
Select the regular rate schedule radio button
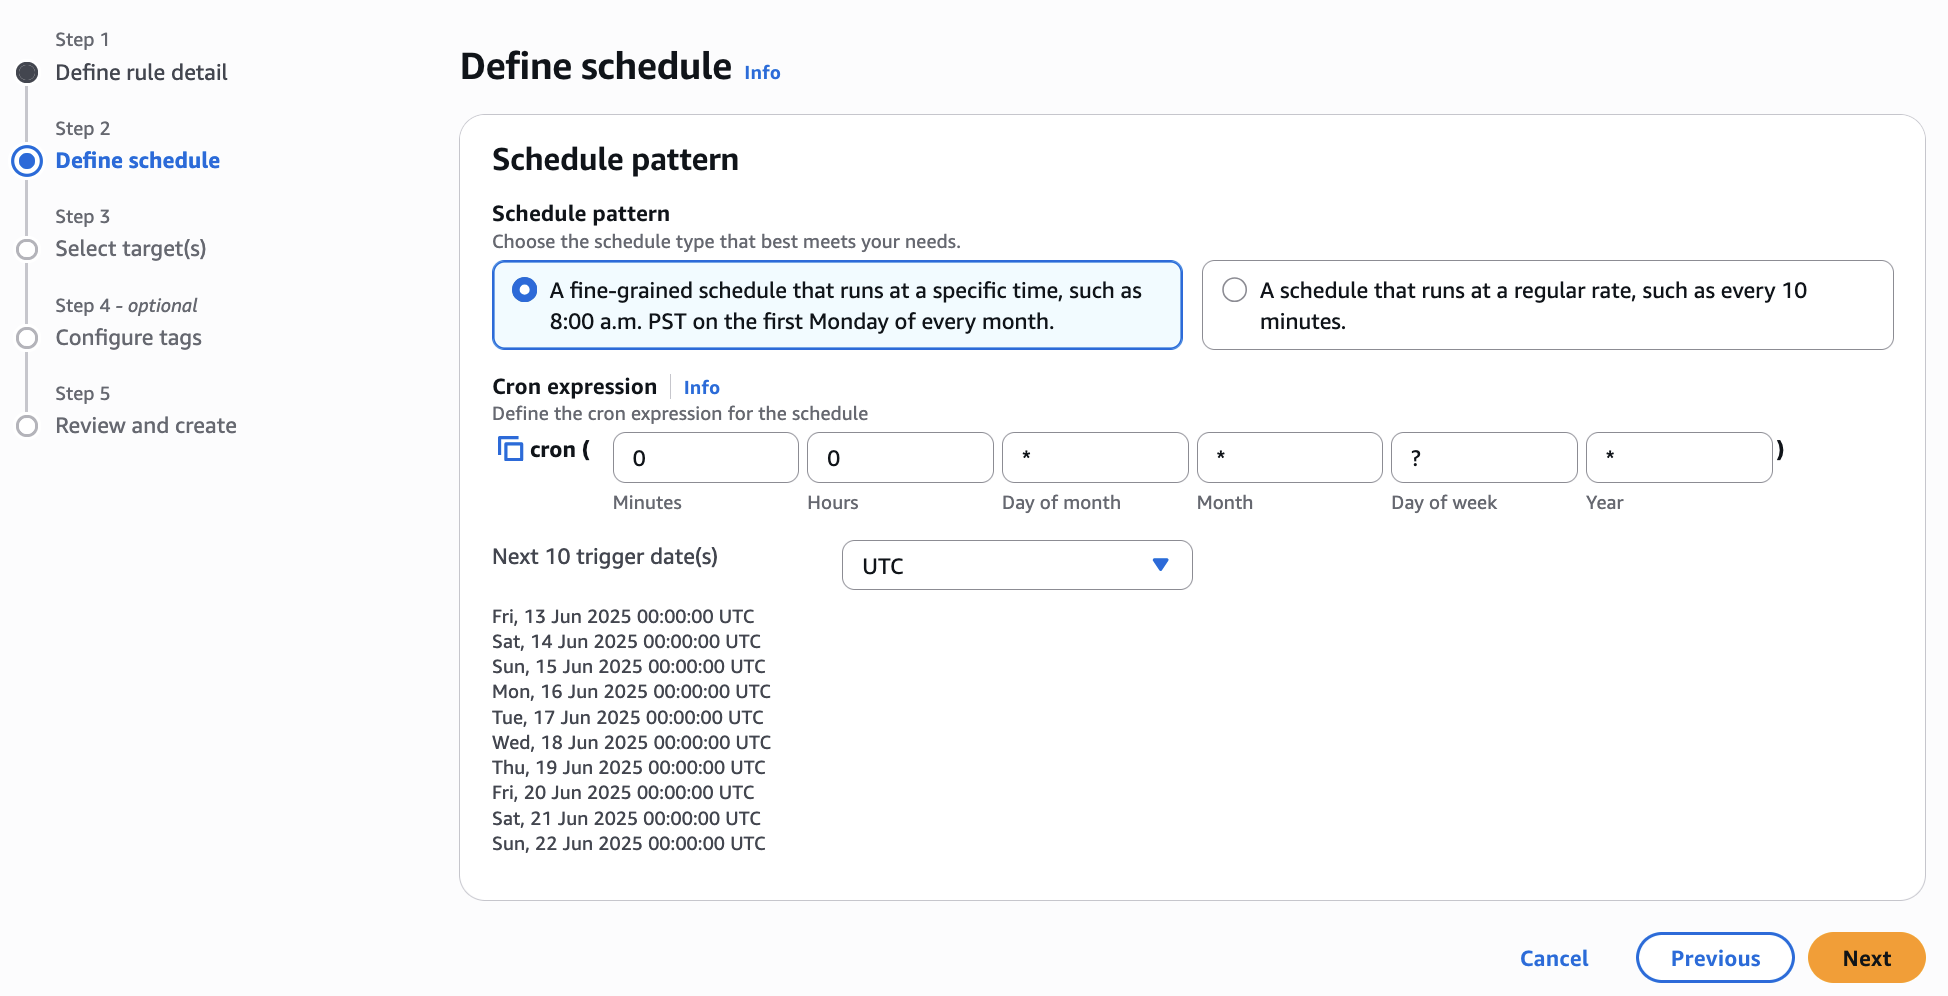(x=1235, y=290)
